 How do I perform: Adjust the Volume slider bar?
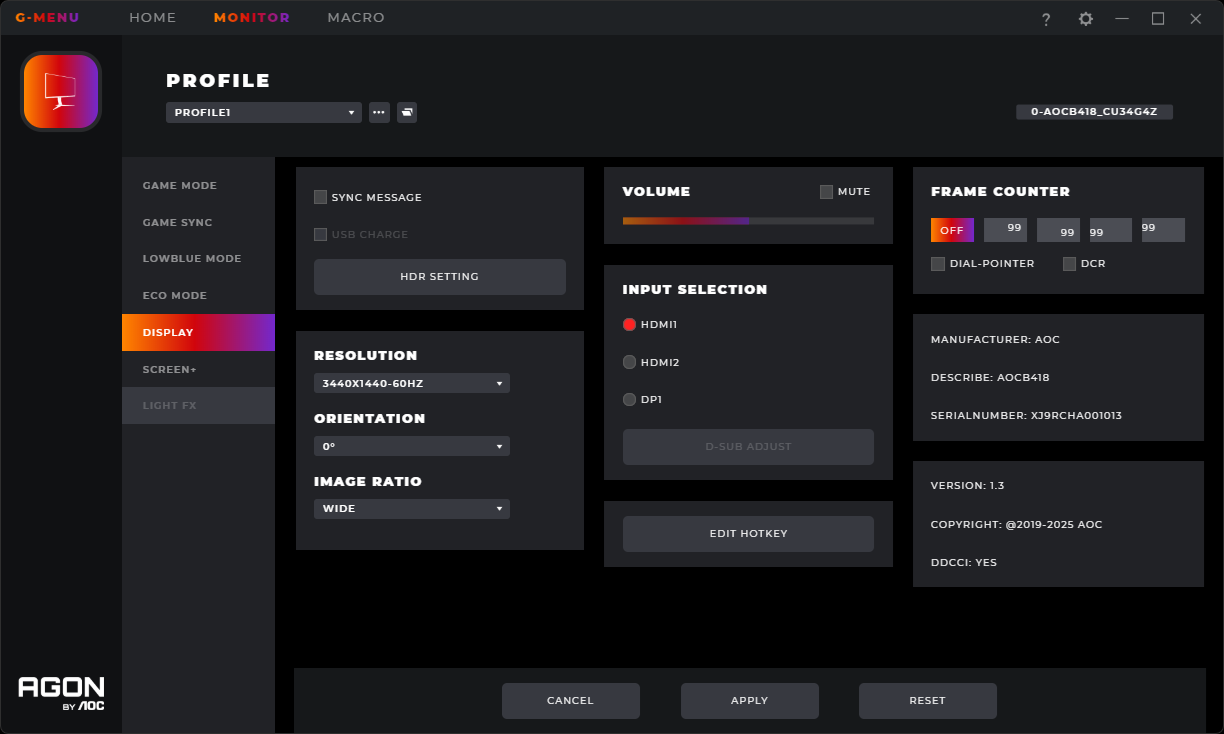pyautogui.click(x=748, y=221)
